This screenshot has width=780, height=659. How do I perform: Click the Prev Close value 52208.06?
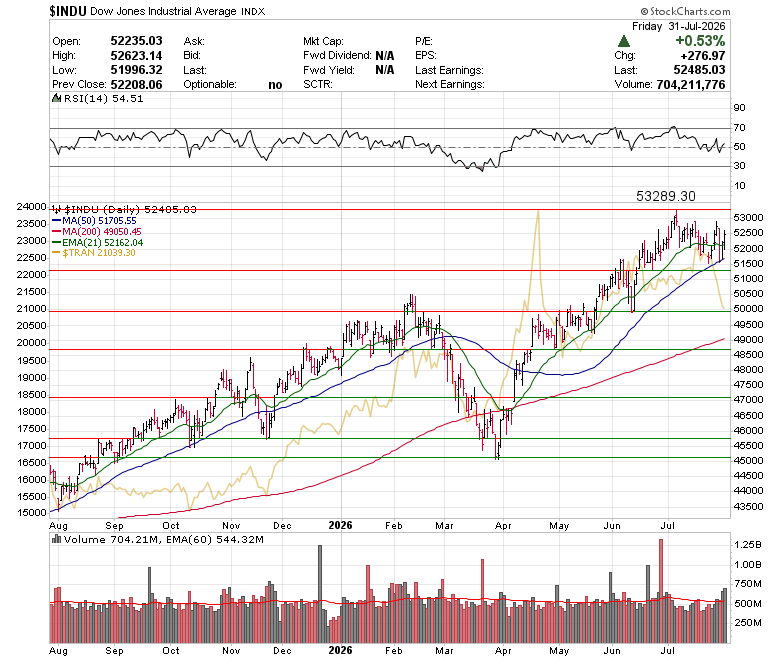(136, 85)
